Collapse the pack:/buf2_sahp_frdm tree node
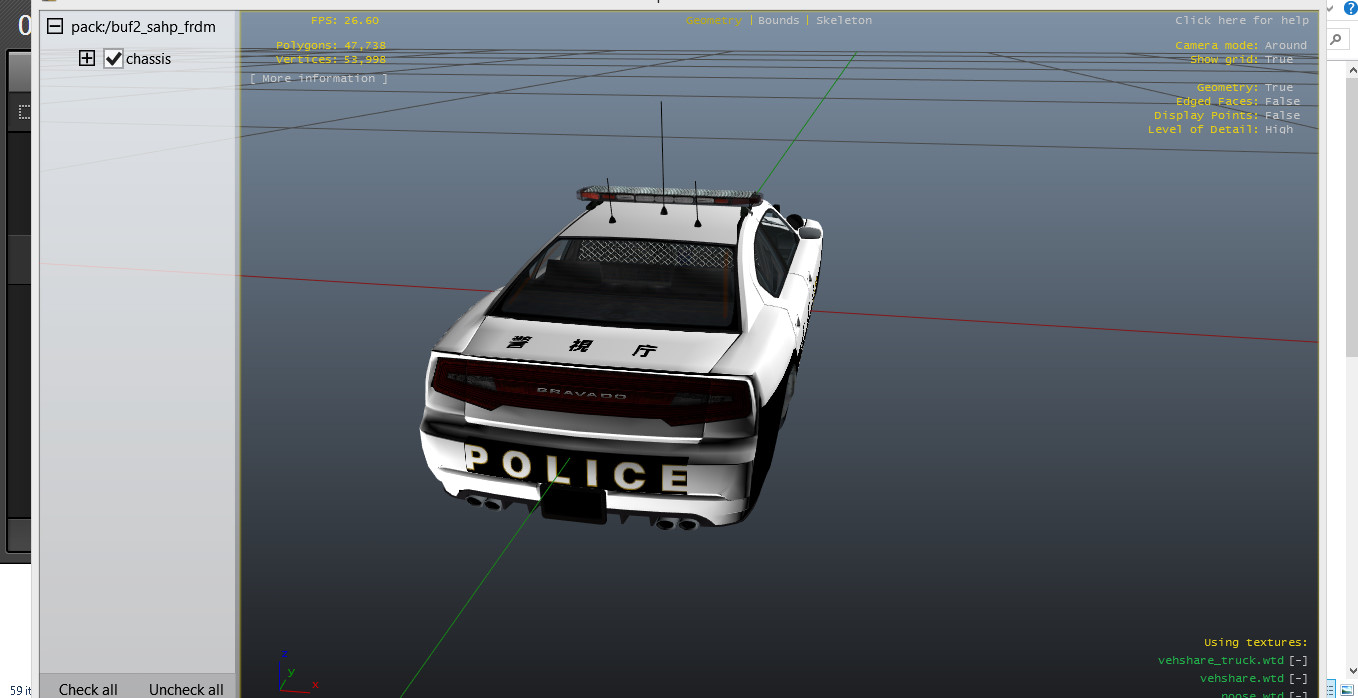 tap(55, 27)
